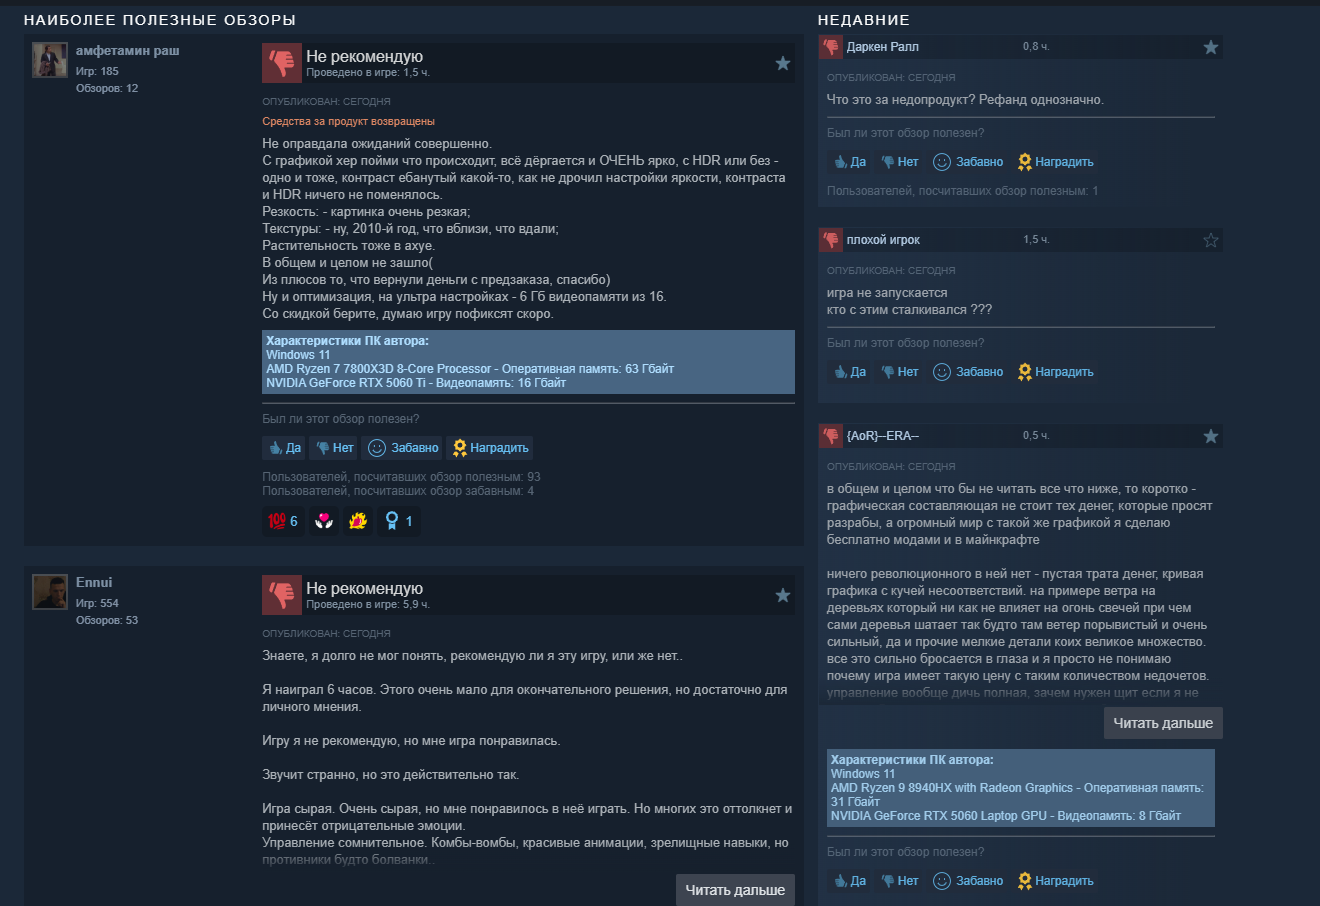This screenshot has width=1320, height=906.
Task: Click thumbs-down icon on амфетамин раш review
Action: [x=282, y=63]
